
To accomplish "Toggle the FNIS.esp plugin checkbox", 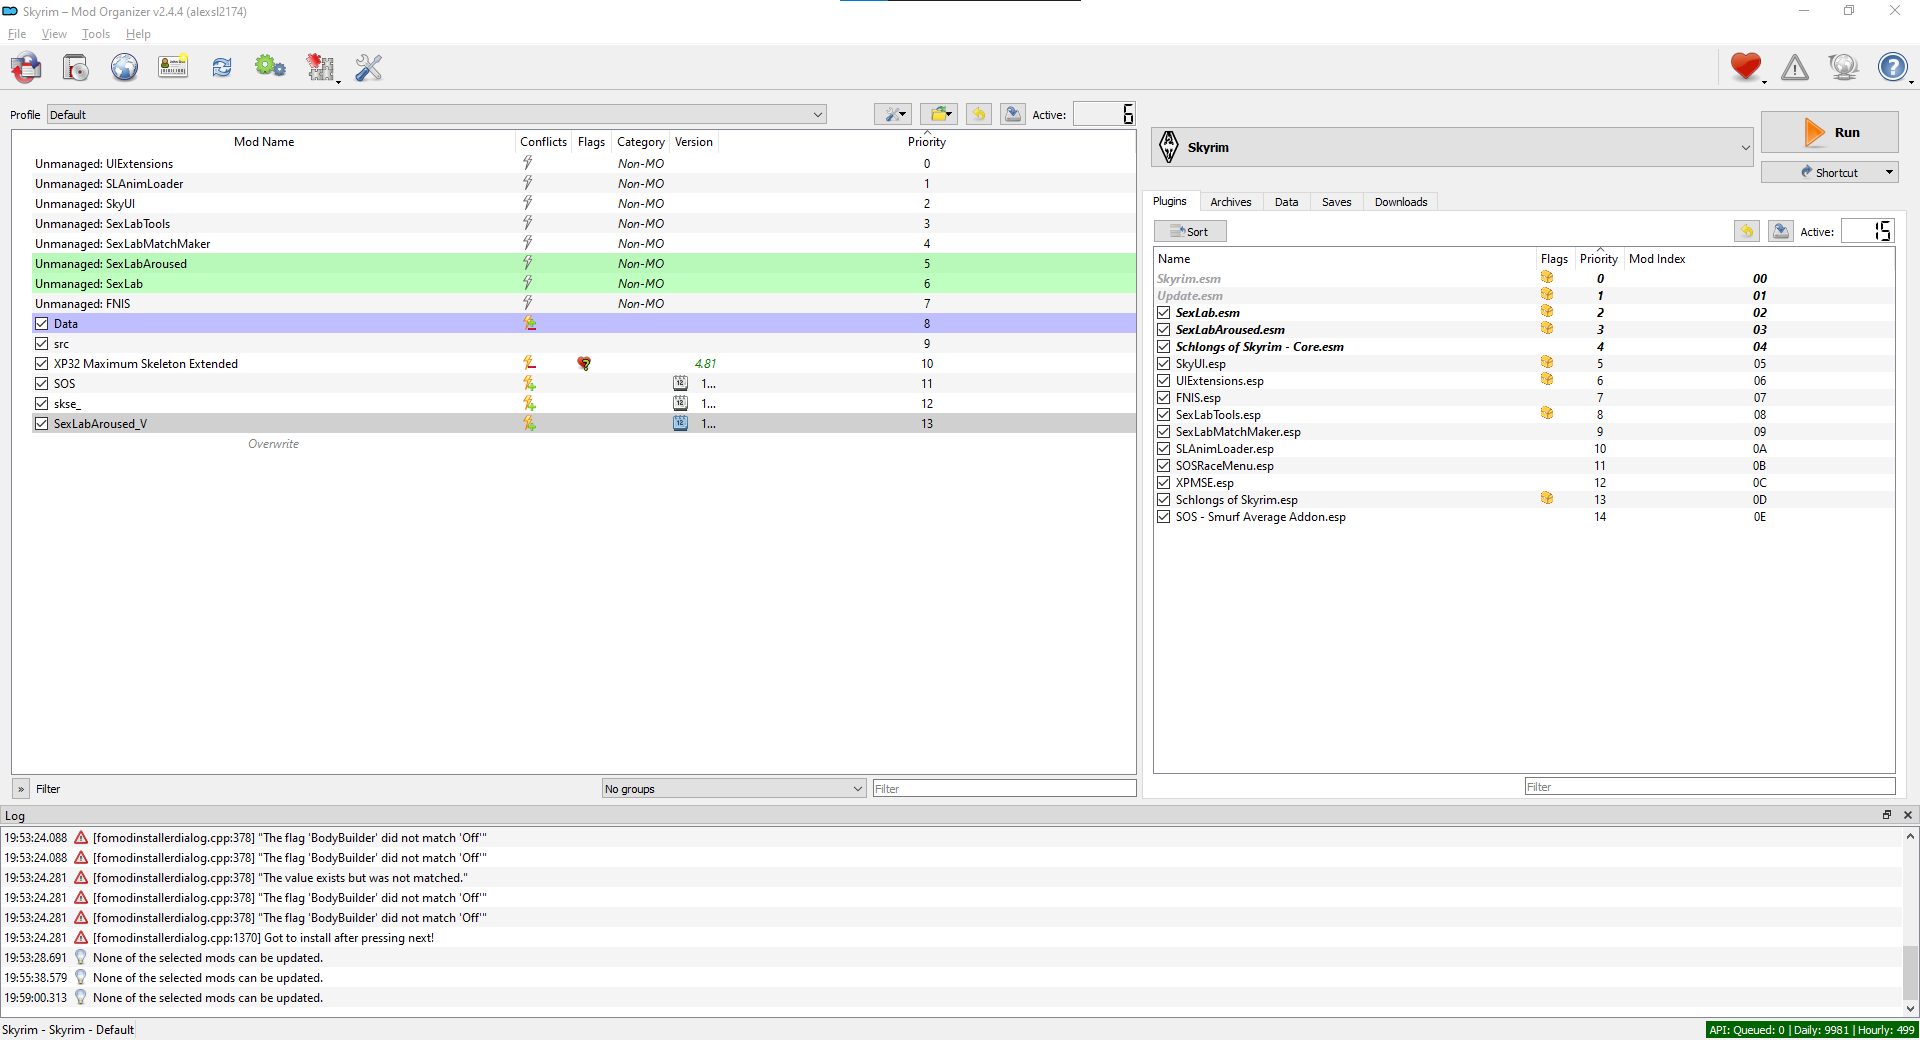I will (x=1164, y=398).
